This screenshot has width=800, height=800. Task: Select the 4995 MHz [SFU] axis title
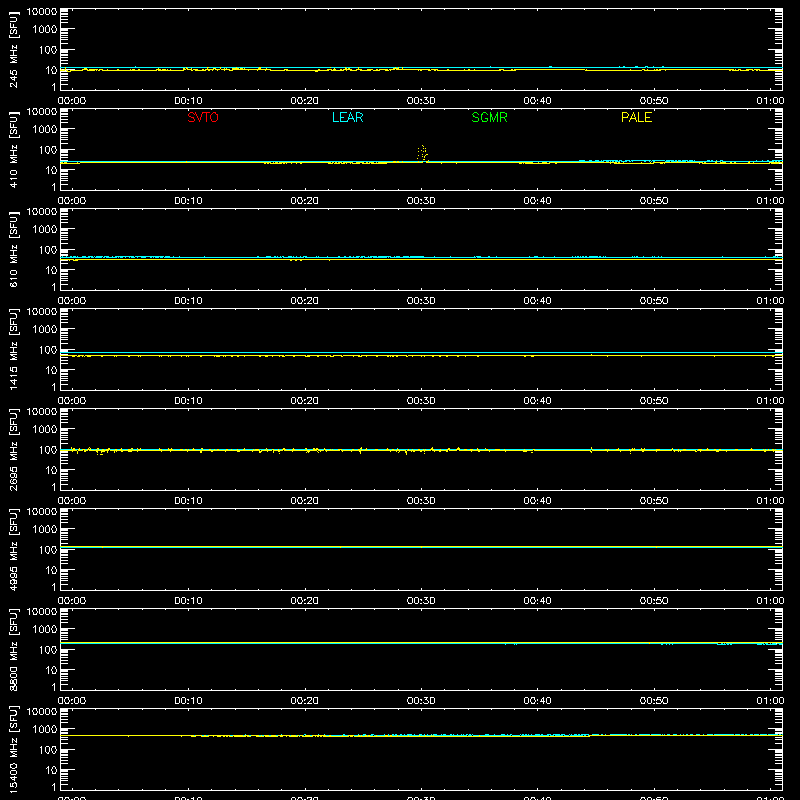(13, 549)
